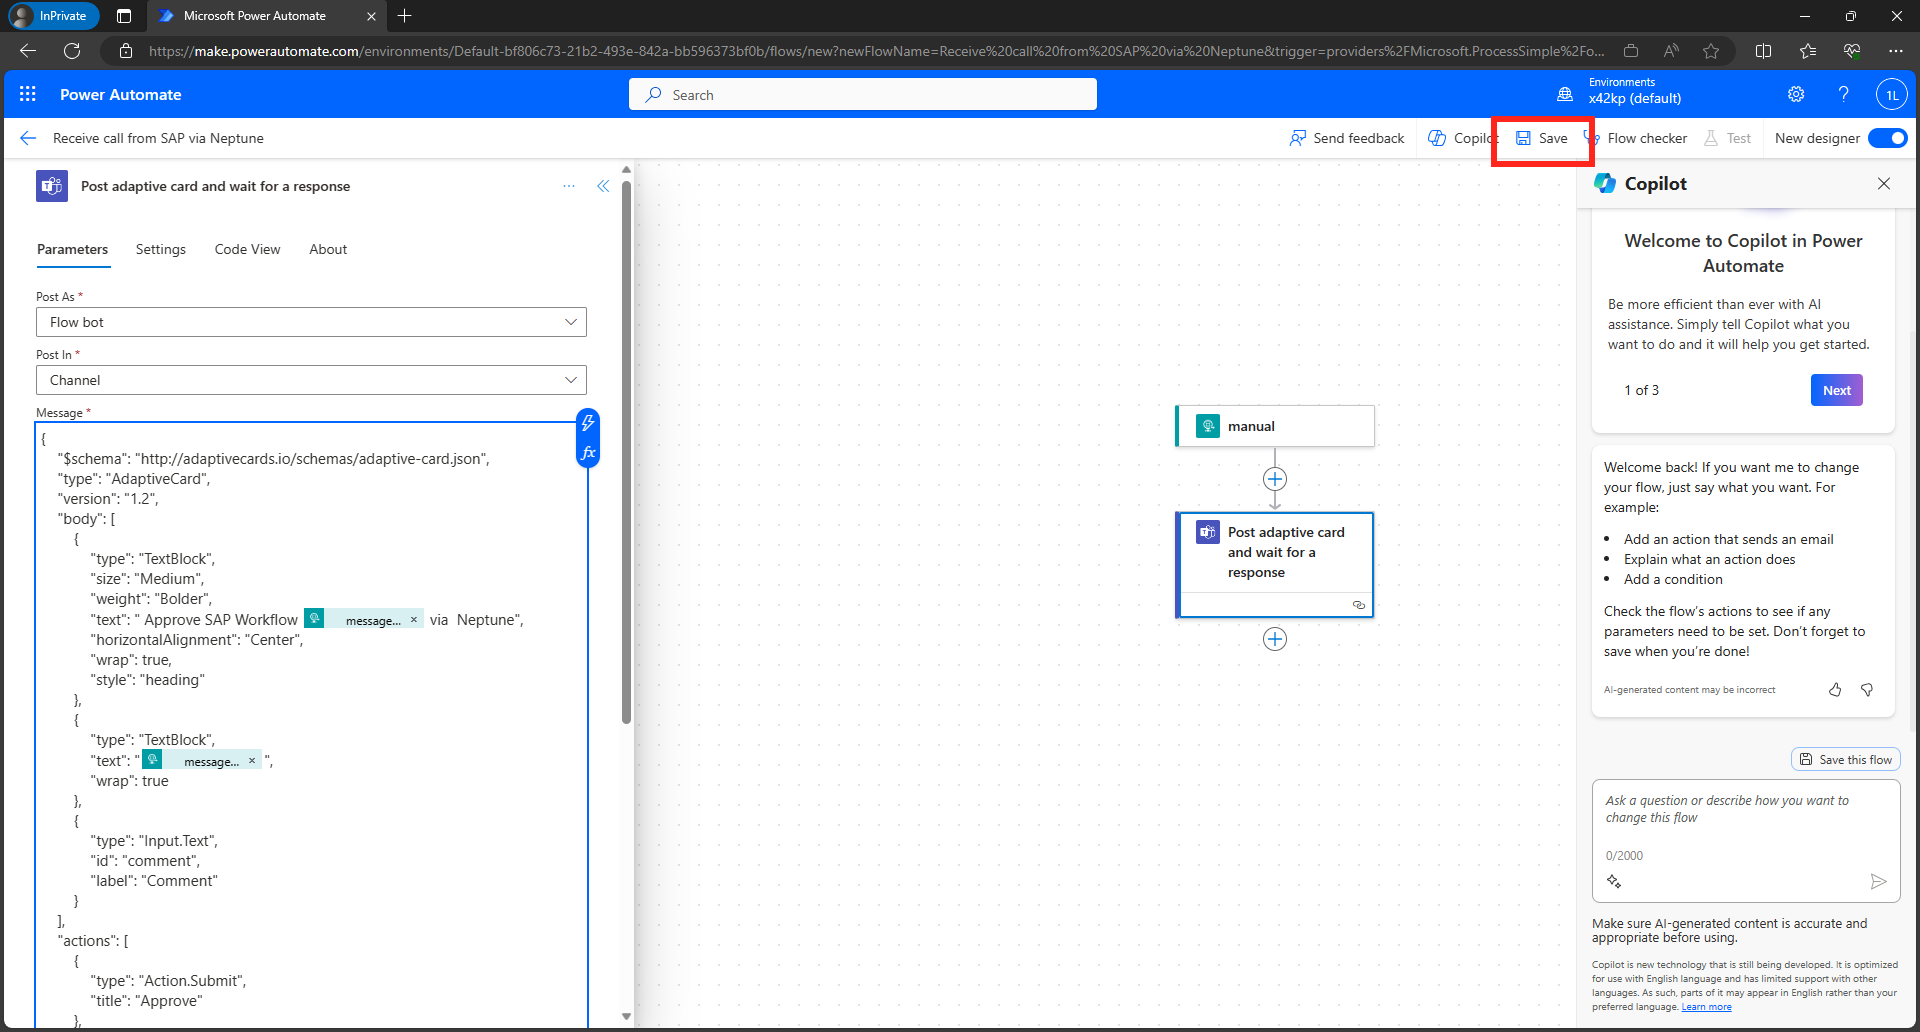
Task: Click Next in the Copilot welcome card
Action: point(1837,390)
